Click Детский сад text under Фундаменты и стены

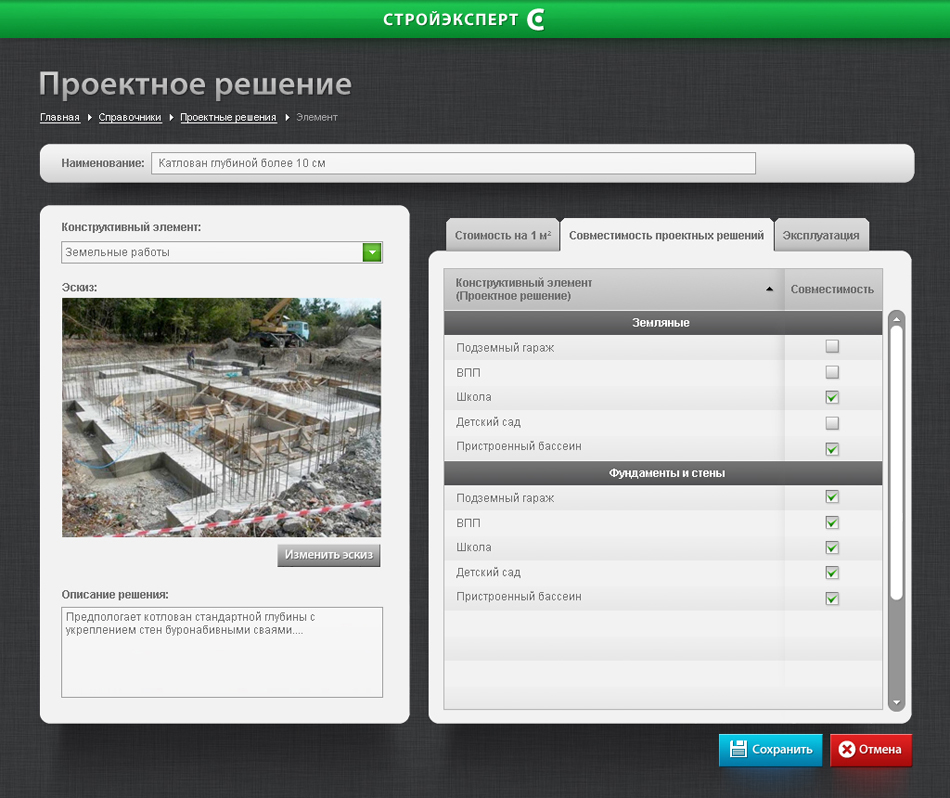[488, 573]
